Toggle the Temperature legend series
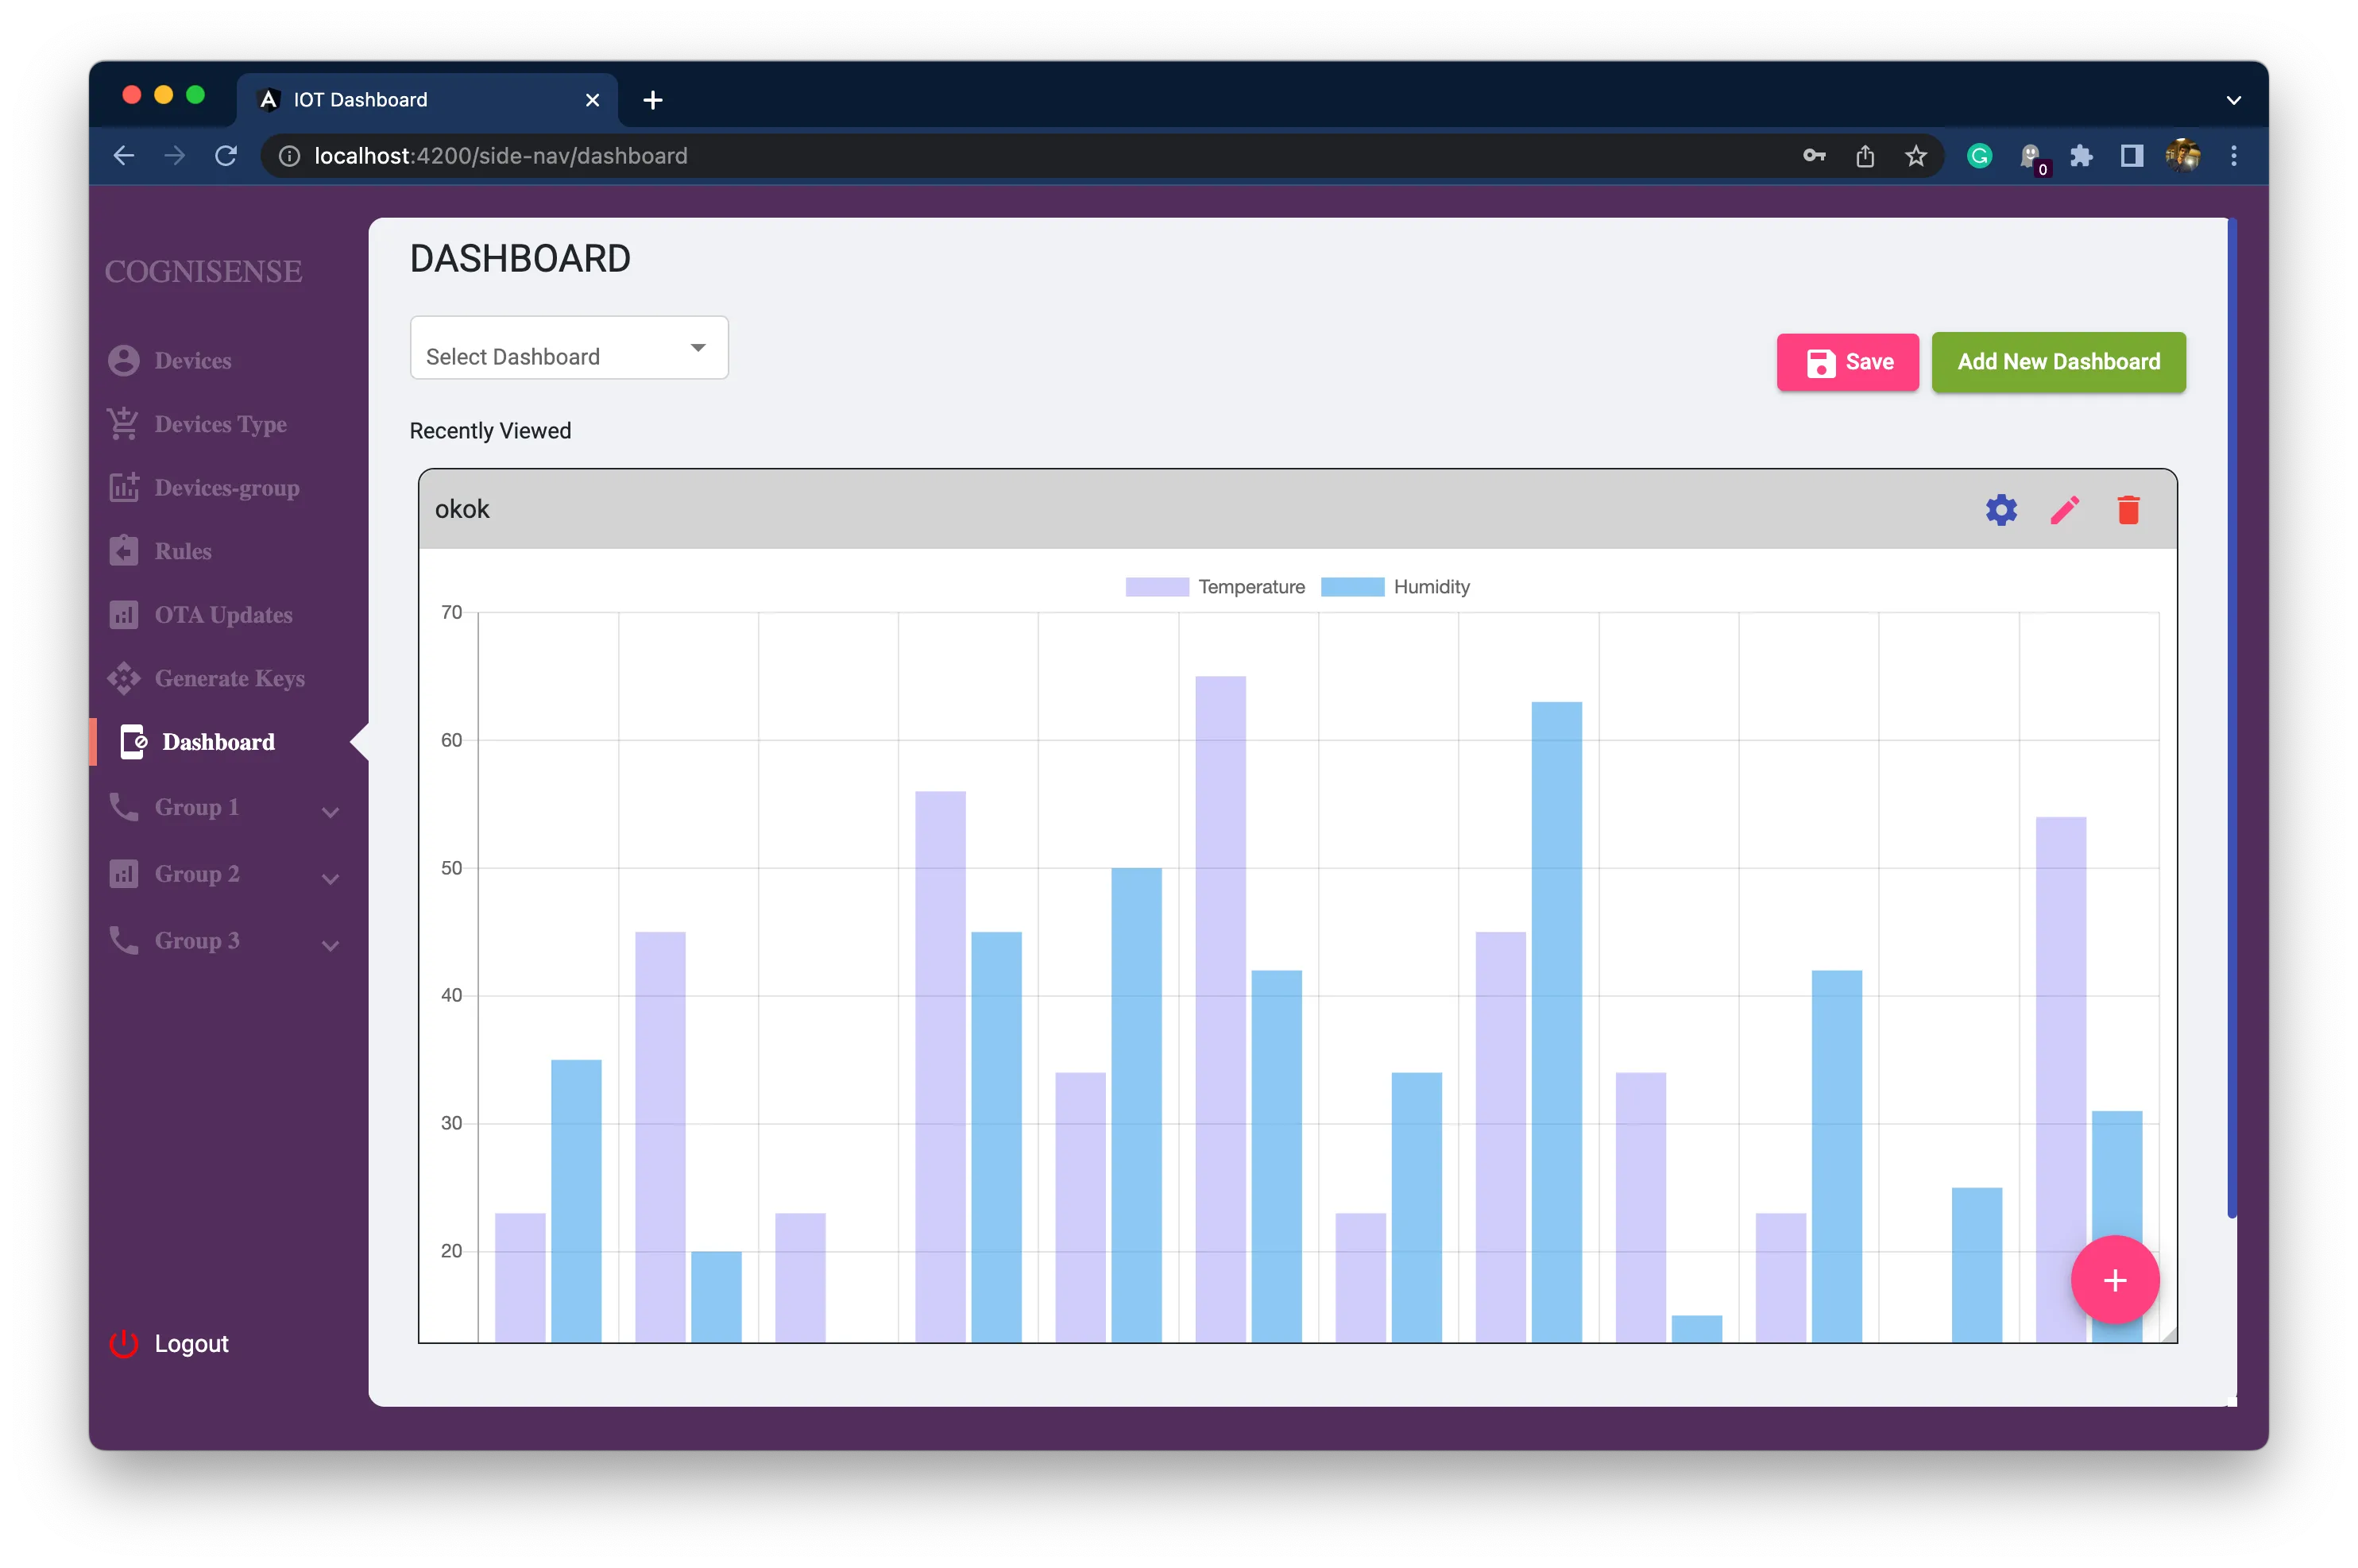 (x=1215, y=586)
